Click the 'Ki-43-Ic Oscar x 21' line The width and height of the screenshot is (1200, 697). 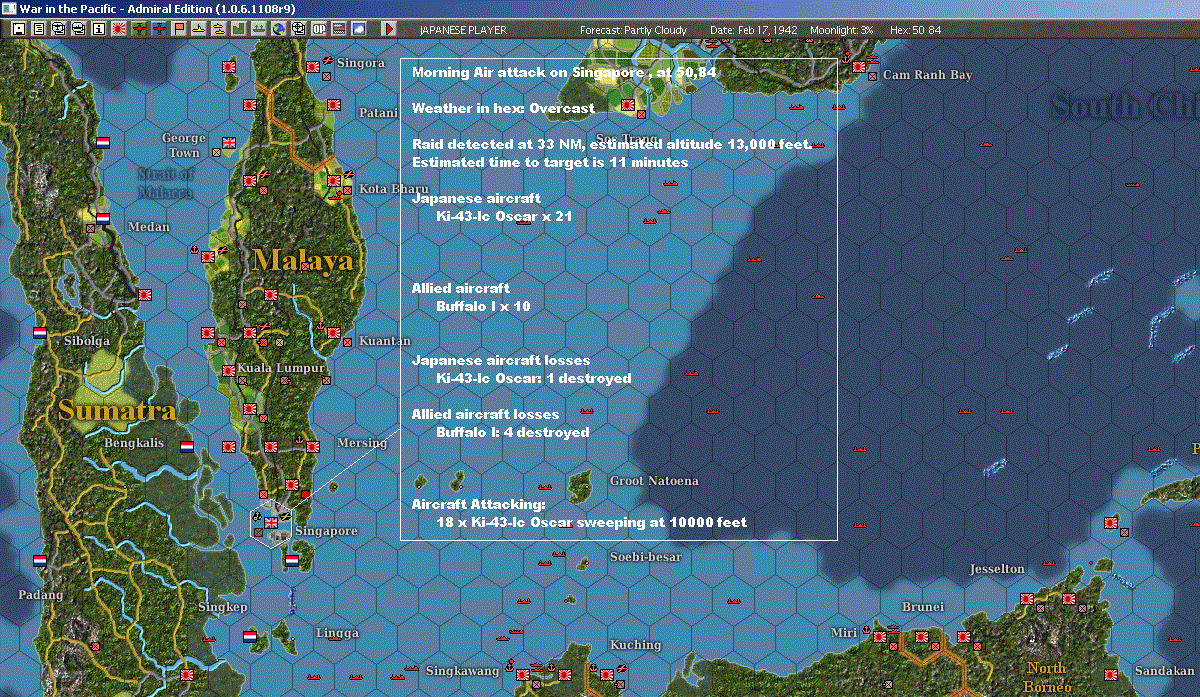click(x=504, y=216)
